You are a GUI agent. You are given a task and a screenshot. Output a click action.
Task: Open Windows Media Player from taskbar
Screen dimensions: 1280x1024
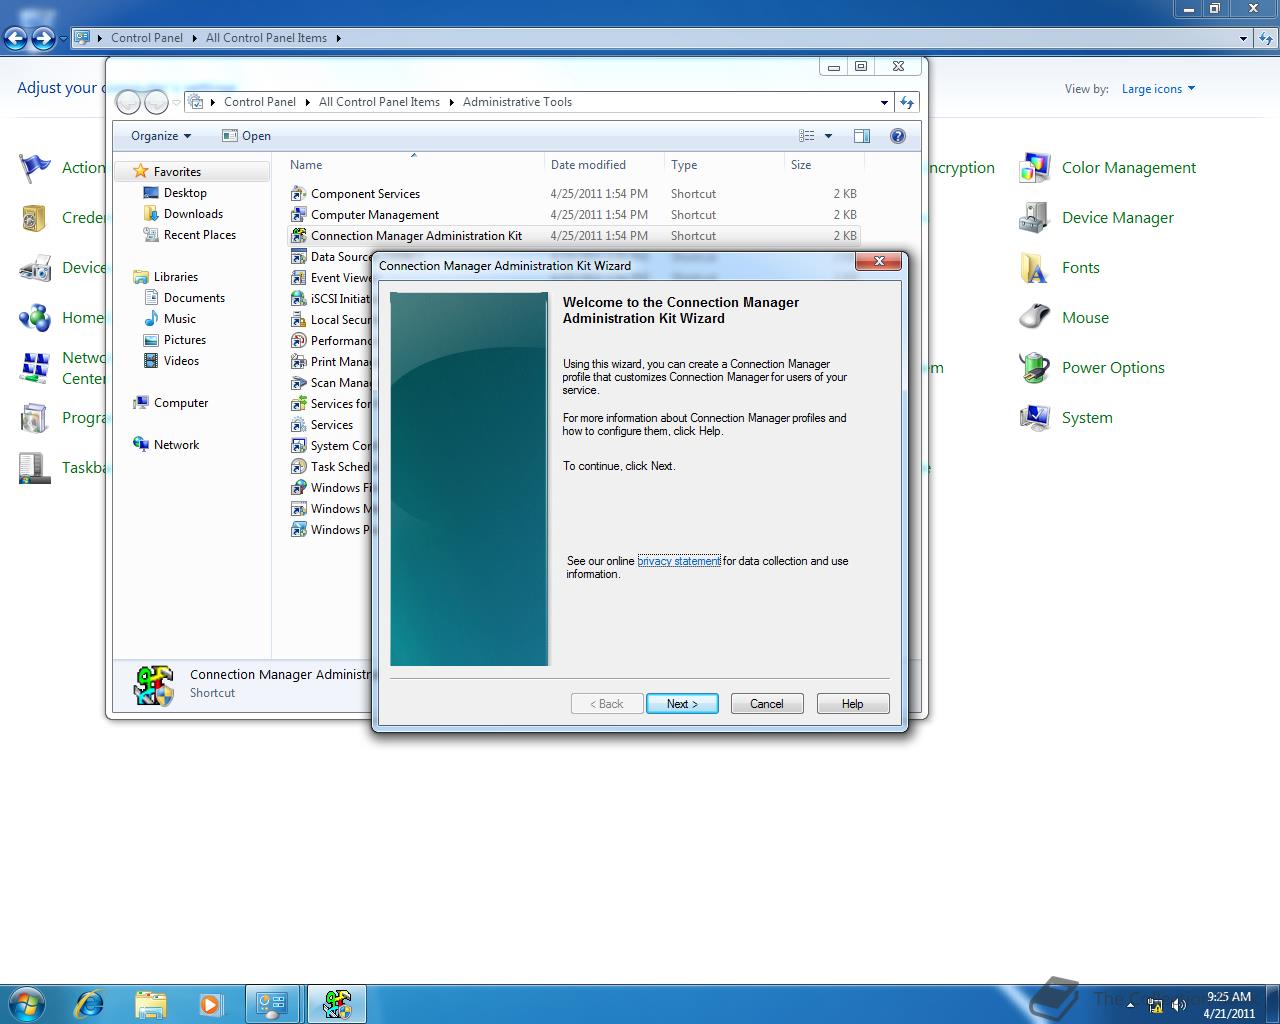click(x=211, y=1004)
